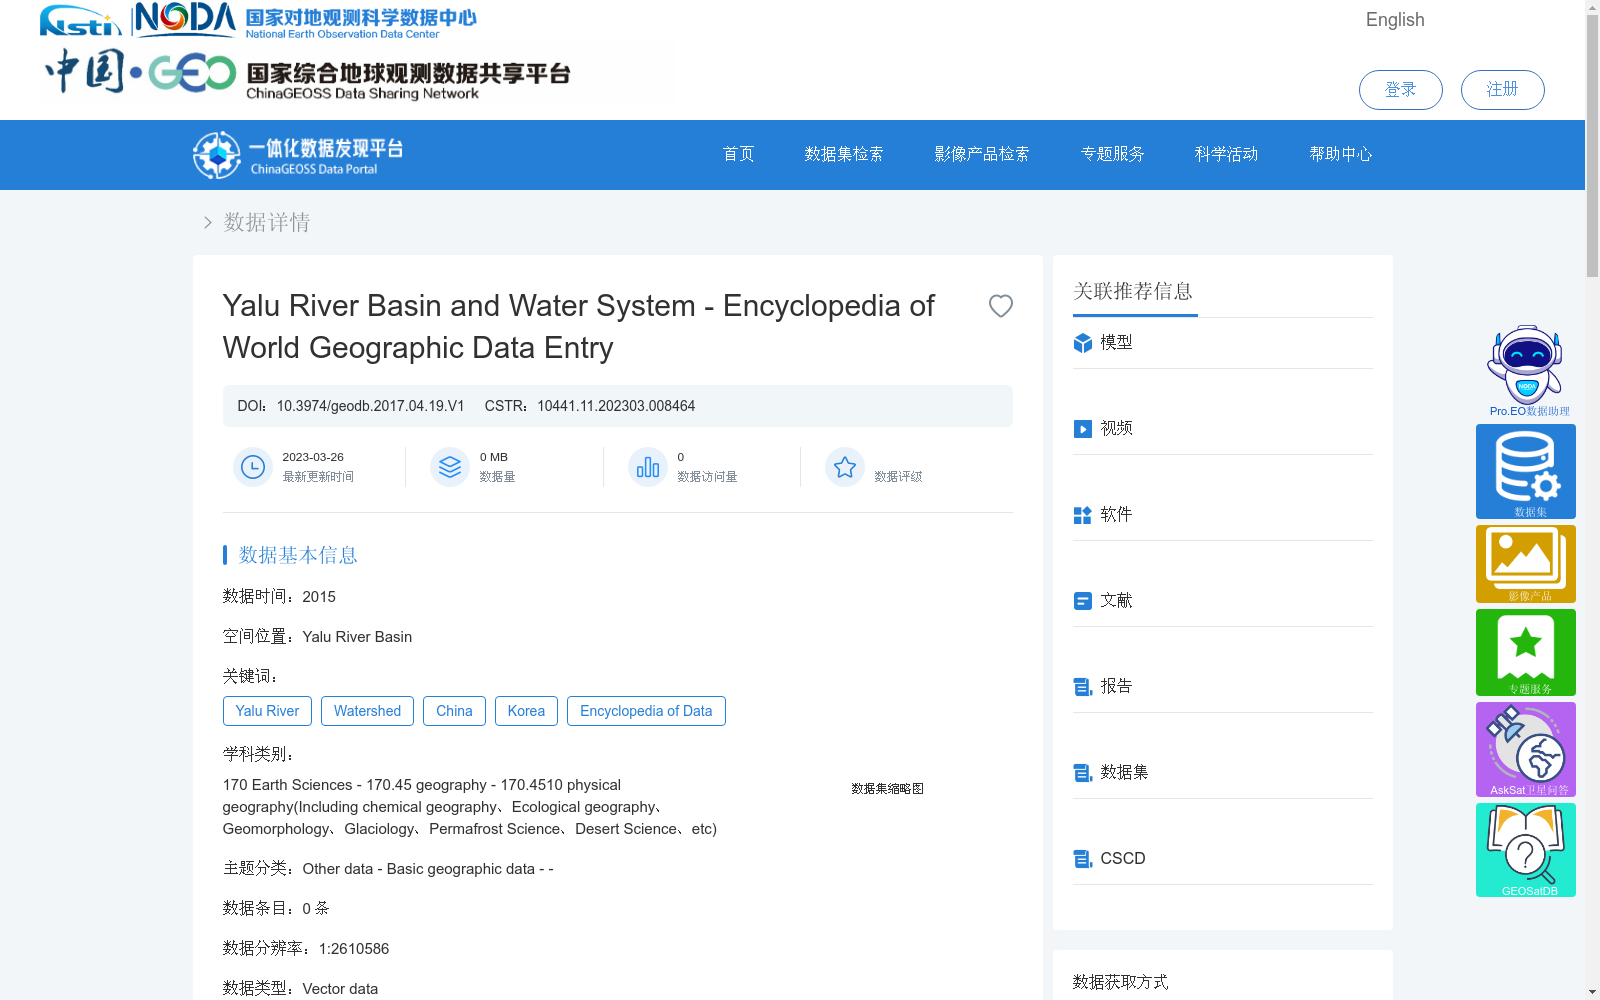This screenshot has height=1000, width=1600.
Task: Open the 帮助中心 menu item
Action: click(x=1341, y=154)
